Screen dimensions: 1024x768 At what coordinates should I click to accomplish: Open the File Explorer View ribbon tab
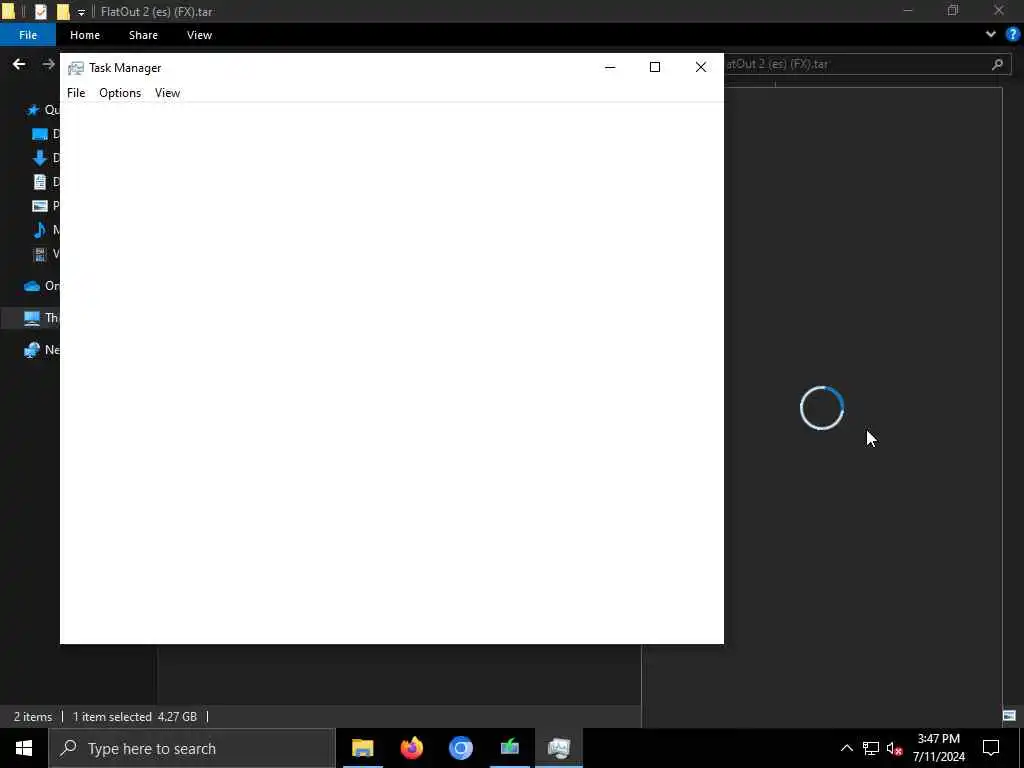199,35
